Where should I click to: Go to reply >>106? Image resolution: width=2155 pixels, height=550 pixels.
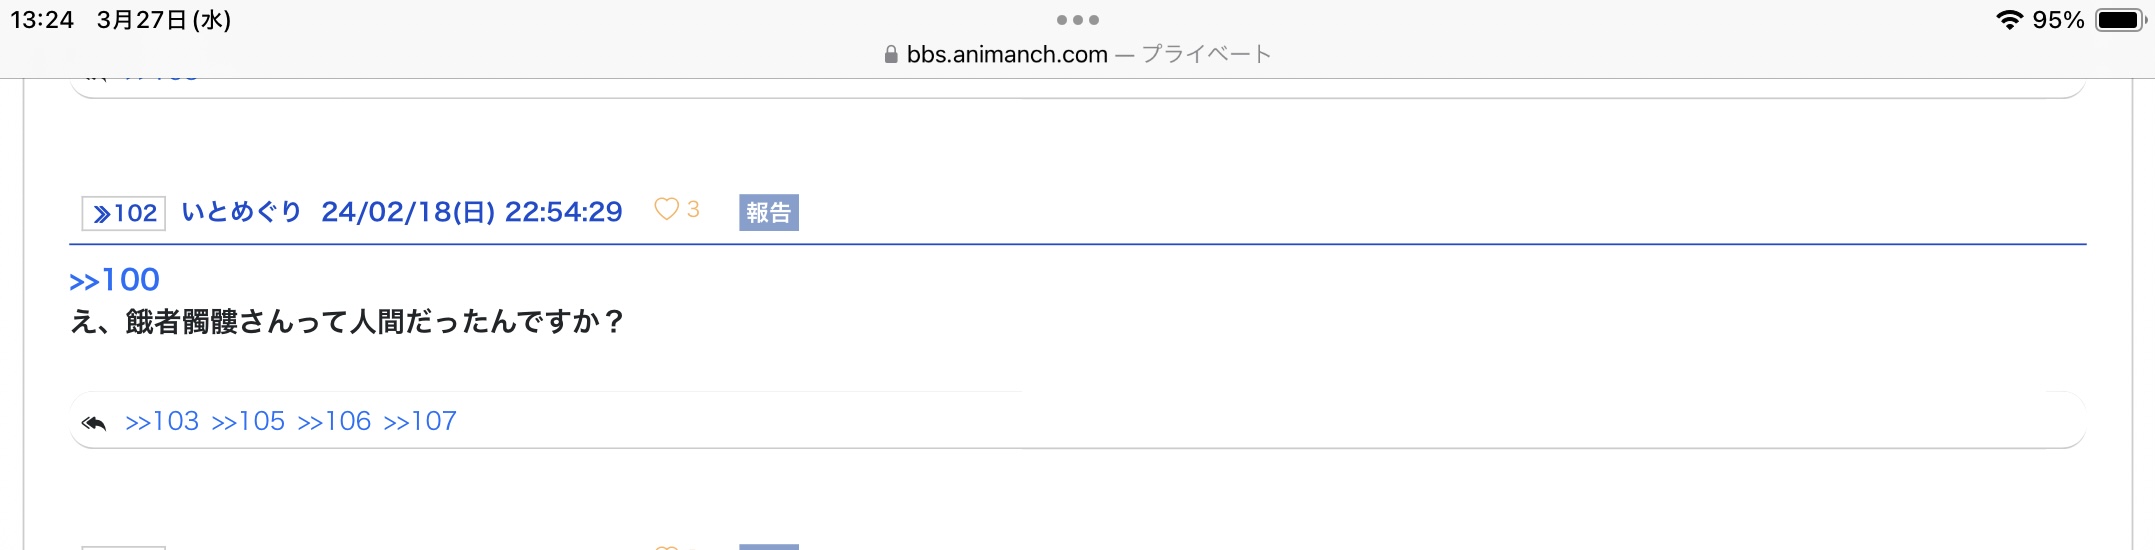(x=334, y=421)
